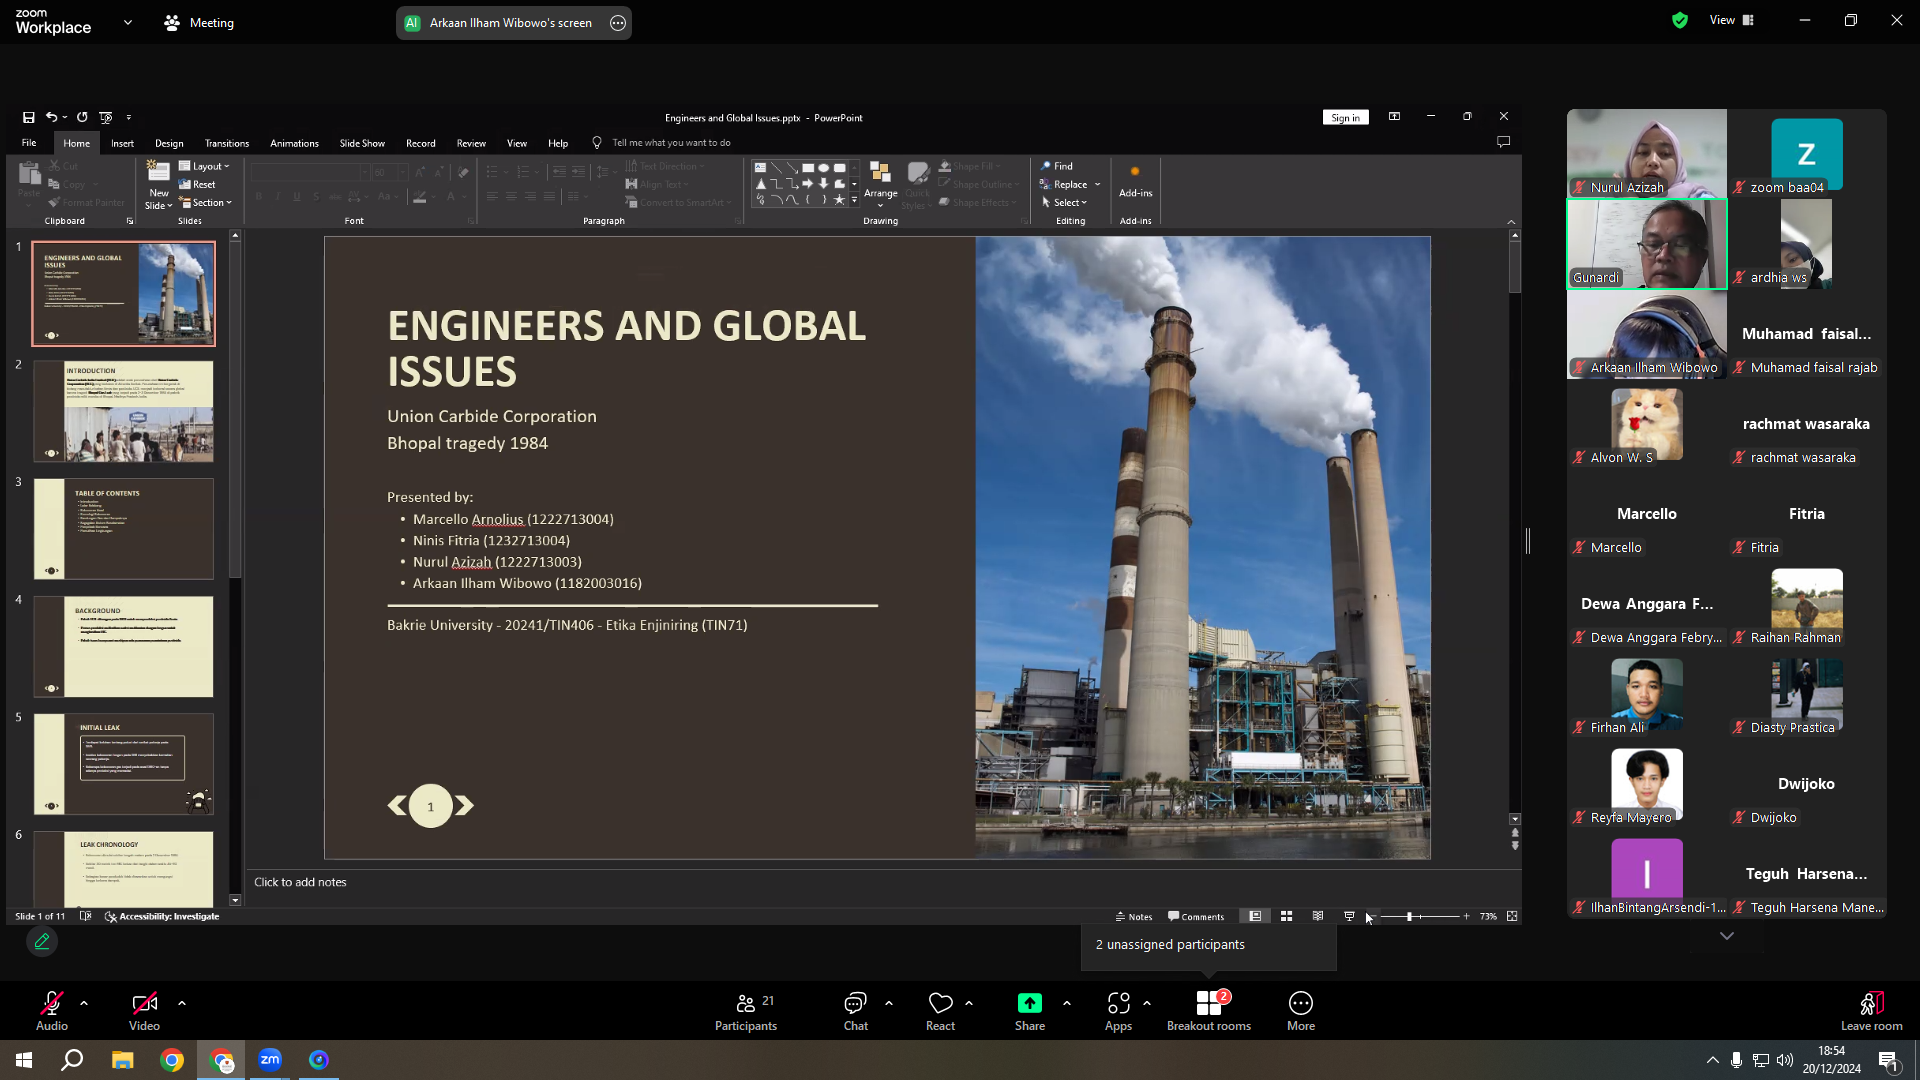Image resolution: width=1920 pixels, height=1080 pixels.
Task: Open screen share options ellipsis button
Action: pos(618,23)
